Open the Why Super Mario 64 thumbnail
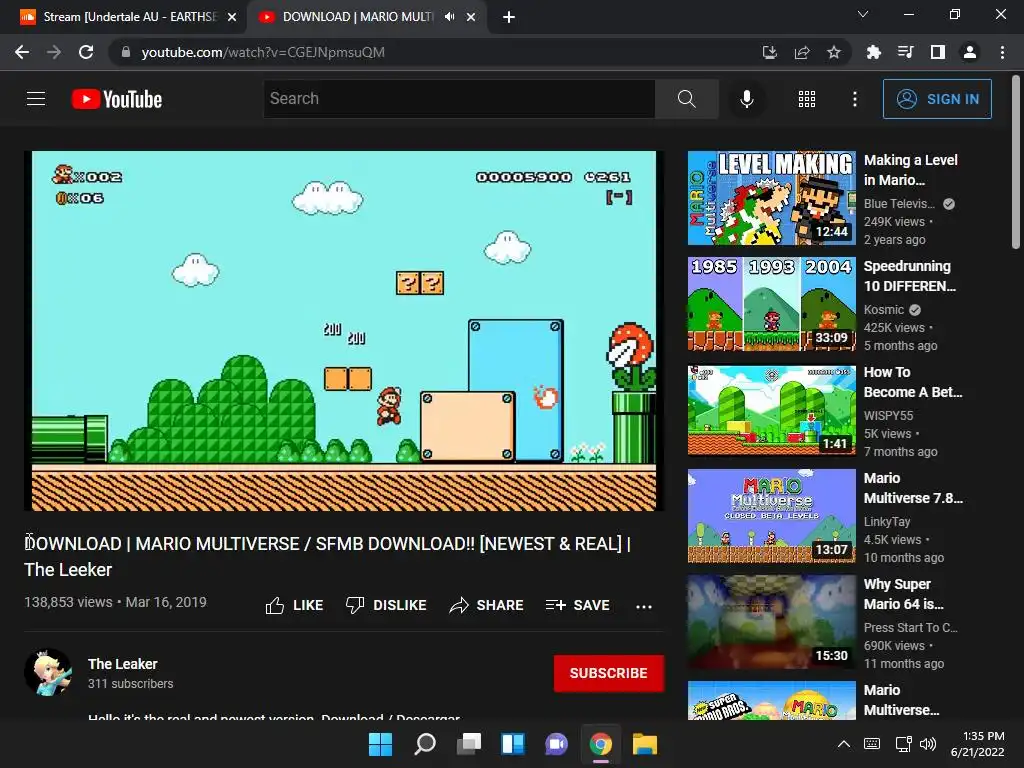1024x768 pixels. coord(771,622)
